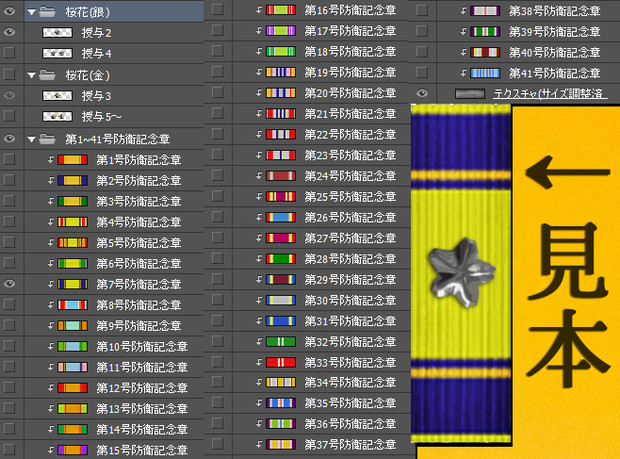Viewport: 620px width, 459px height.
Task: Click clipping mask arrow of 第28号防衛記念章
Action: click(259, 259)
